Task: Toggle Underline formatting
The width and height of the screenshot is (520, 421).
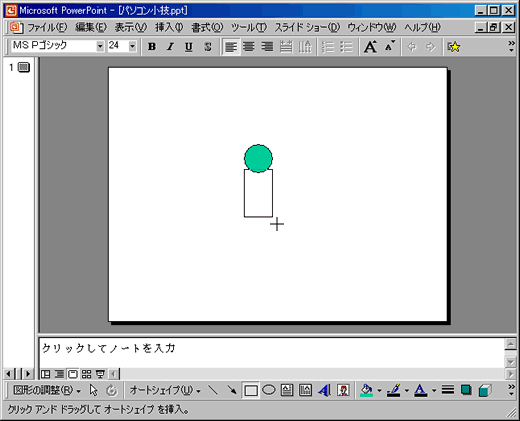Action: tap(189, 47)
